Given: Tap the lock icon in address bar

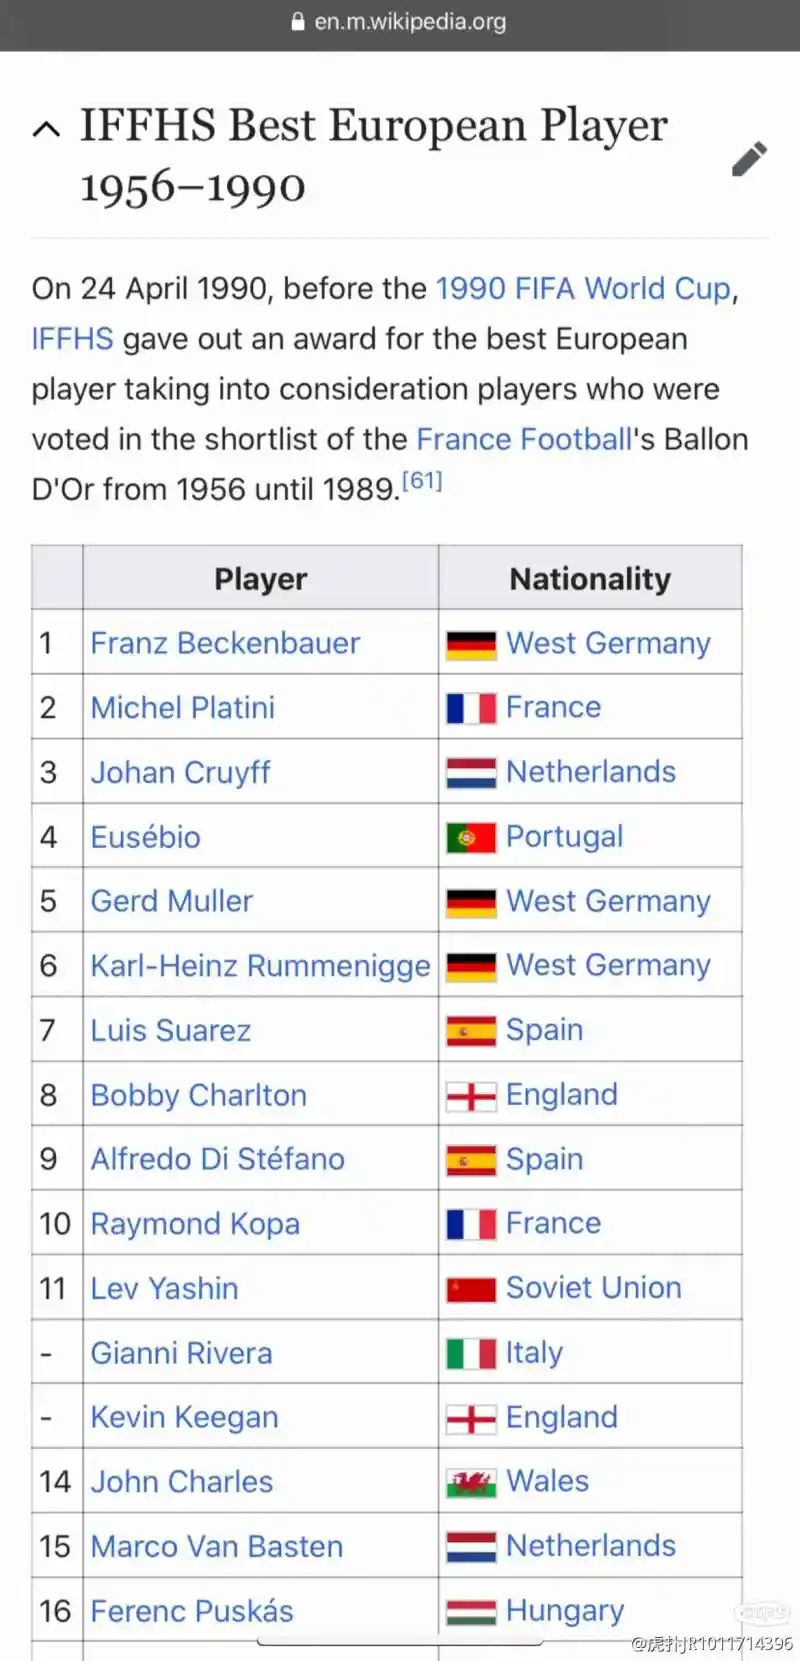Looking at the screenshot, I should [x=298, y=21].
